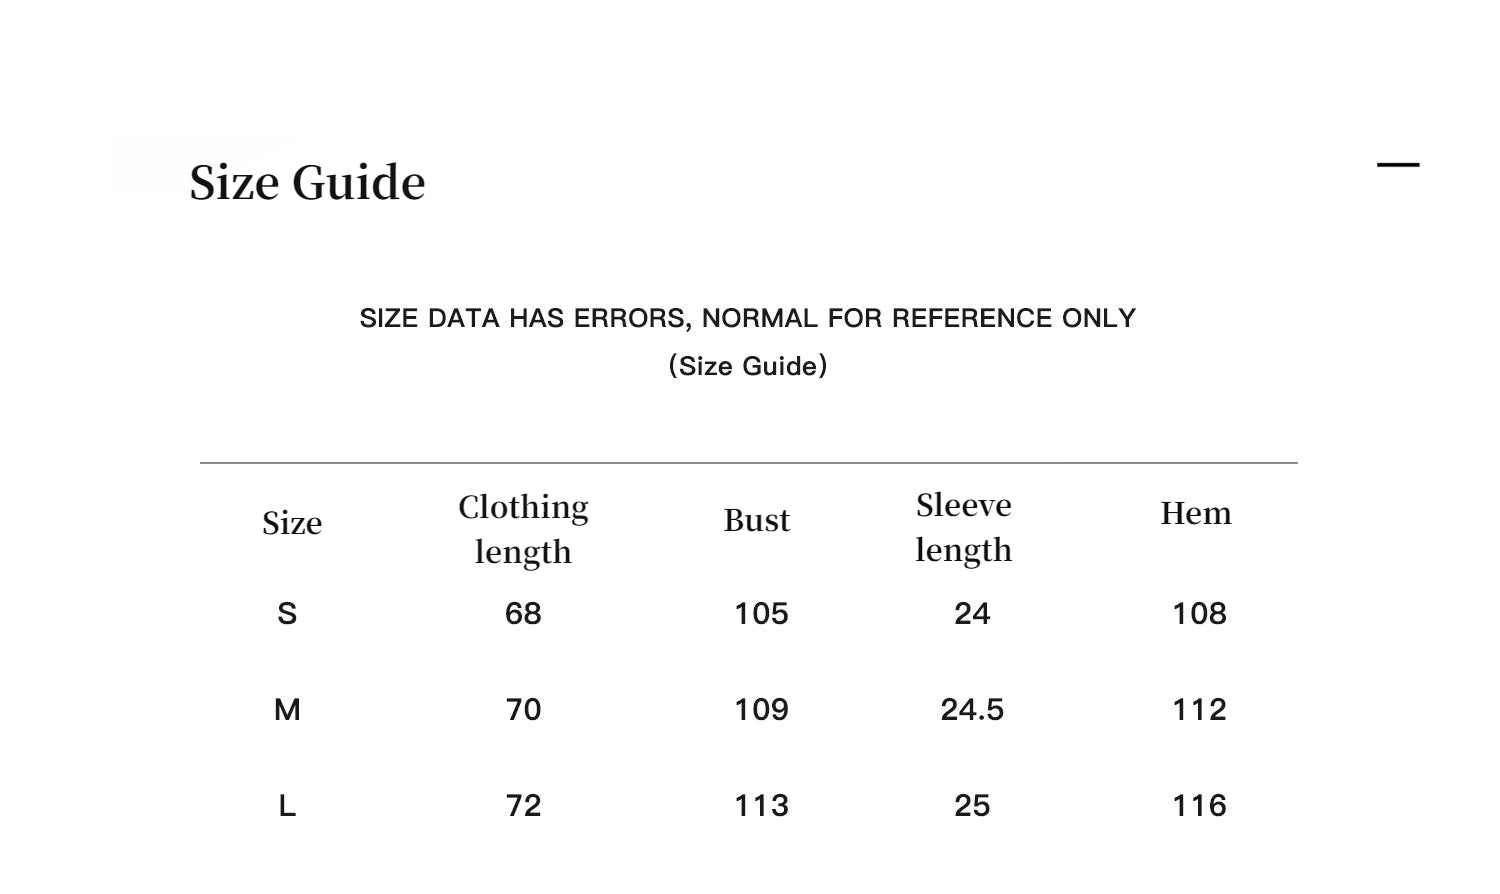Select the S size row label
This screenshot has height=894, width=1500.
point(287,613)
